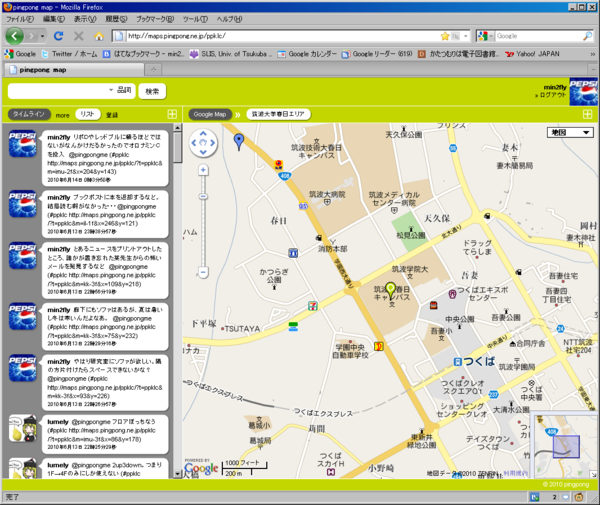Click the green map pin at 春日キャンパス
Screen dimensions: 600x505
390,291
